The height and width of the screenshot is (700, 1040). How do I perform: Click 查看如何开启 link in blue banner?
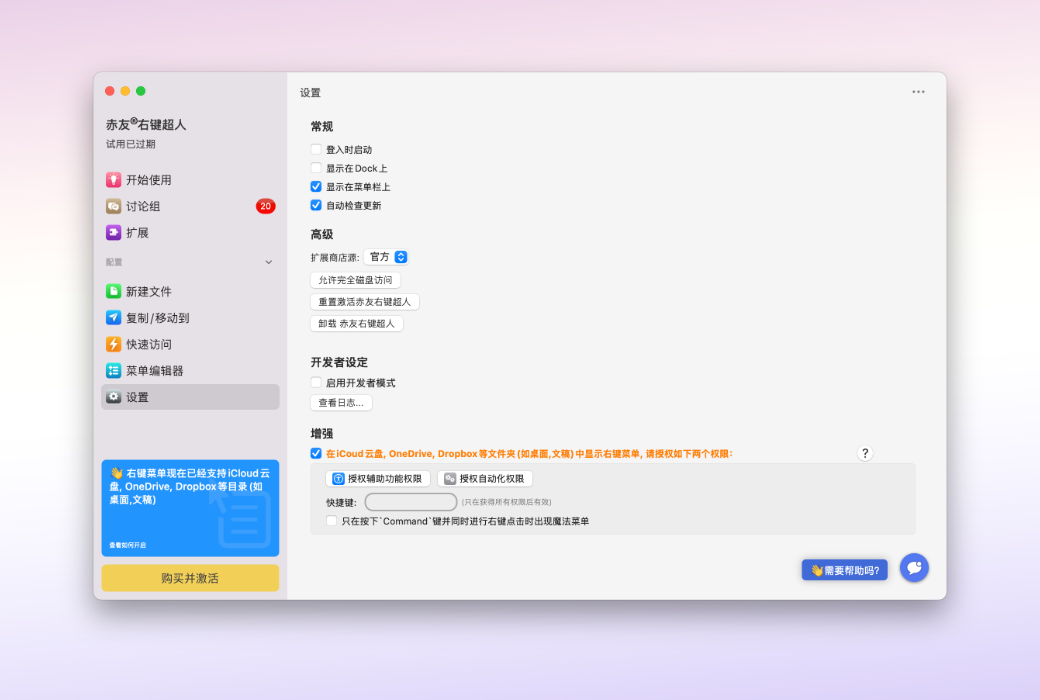coord(128,545)
